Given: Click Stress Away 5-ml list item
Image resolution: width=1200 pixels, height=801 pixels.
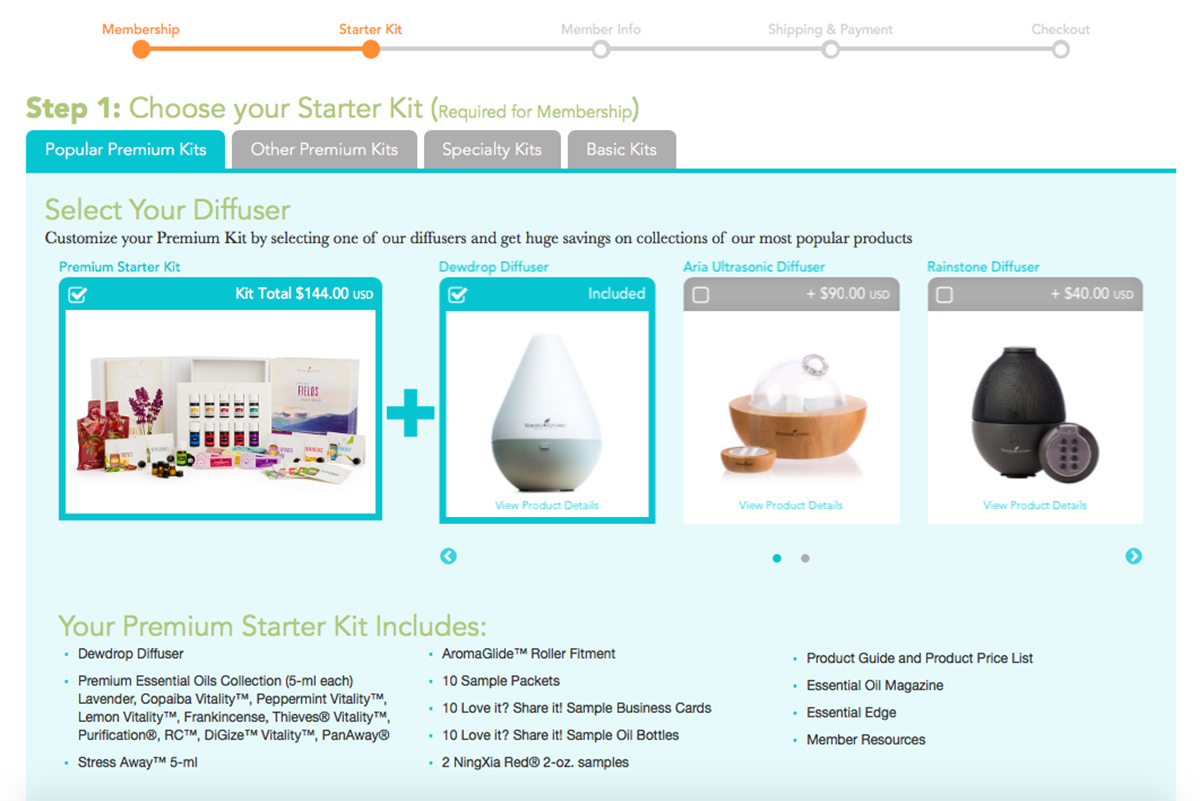Looking at the screenshot, I should pyautogui.click(x=137, y=763).
